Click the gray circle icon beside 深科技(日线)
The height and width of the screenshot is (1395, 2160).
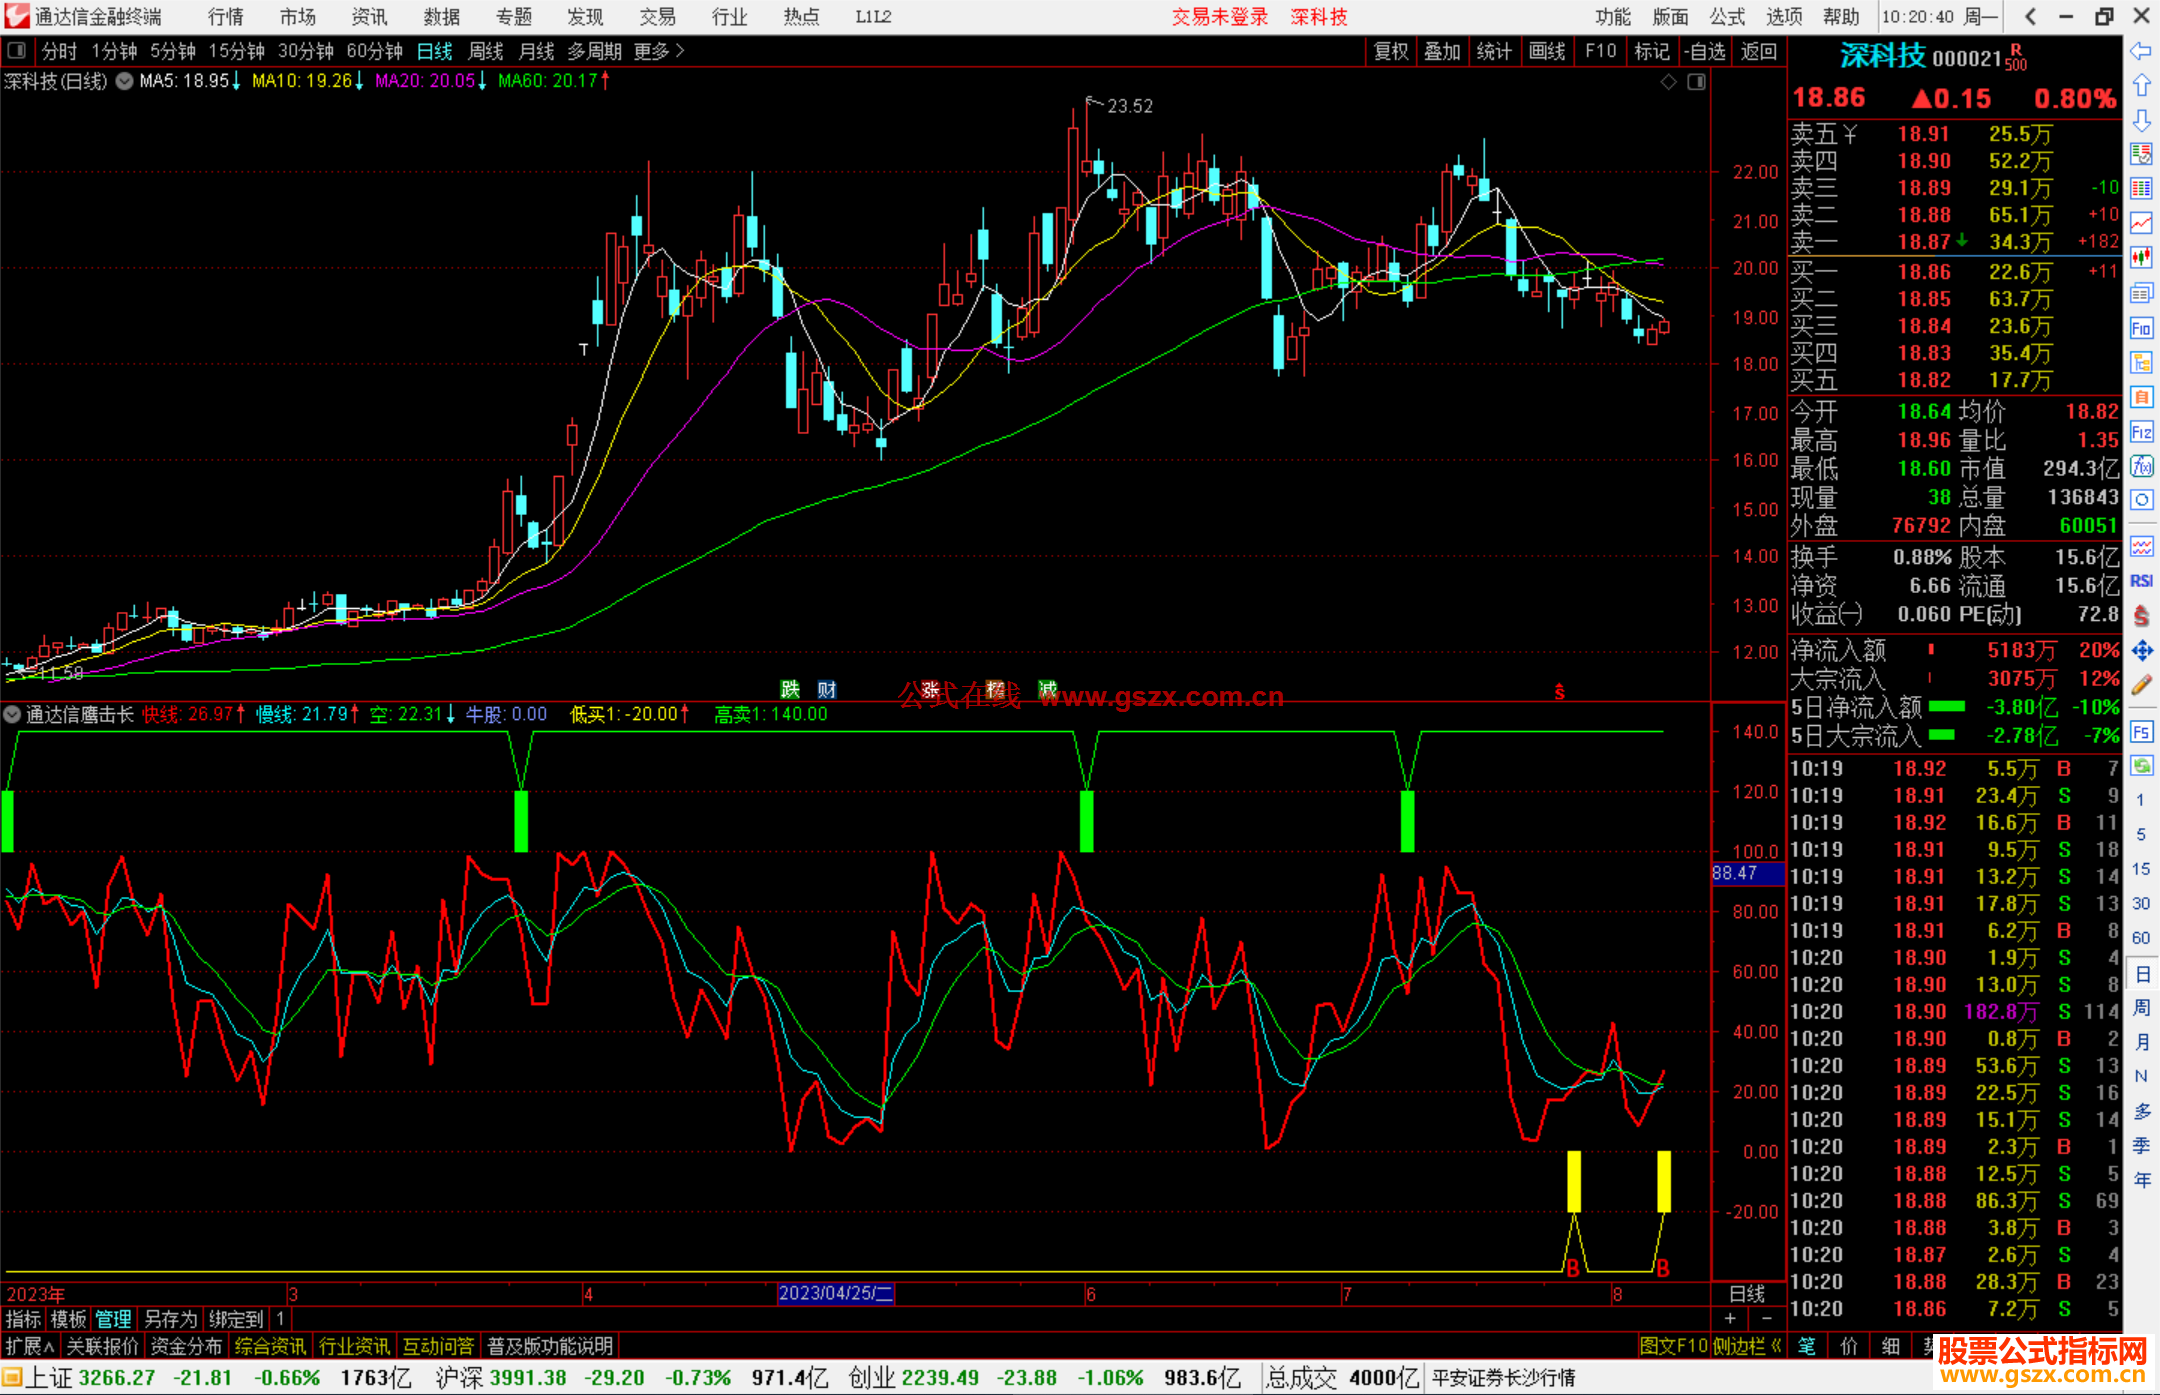[124, 81]
